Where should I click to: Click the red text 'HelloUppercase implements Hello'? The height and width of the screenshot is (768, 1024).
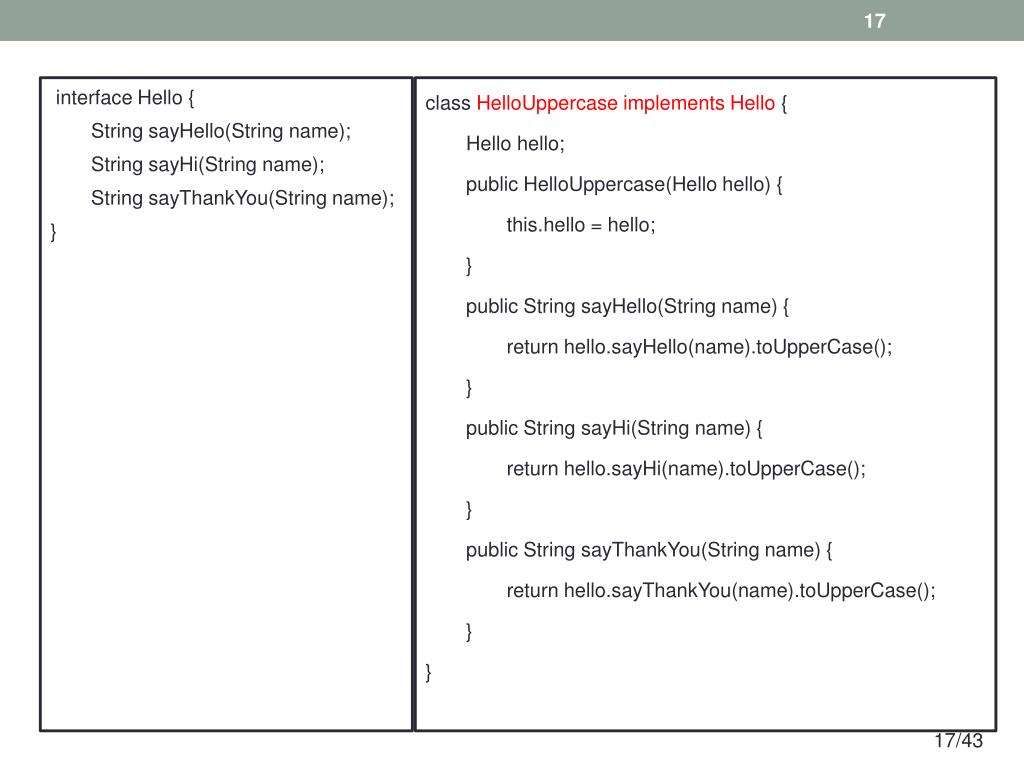click(626, 103)
